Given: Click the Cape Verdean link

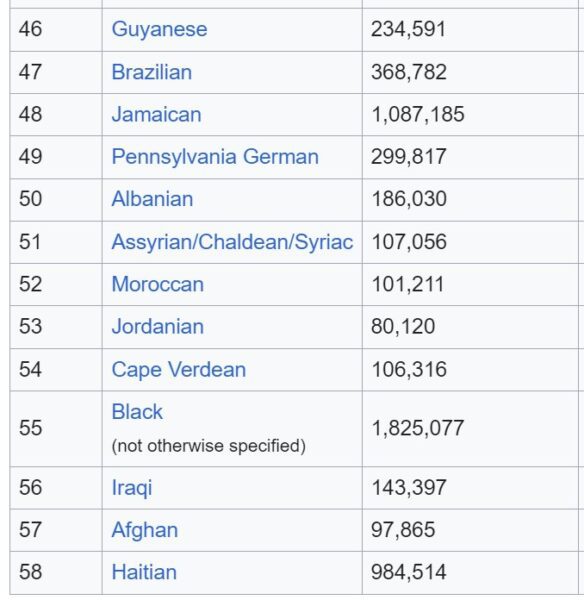Looking at the screenshot, I should (x=179, y=370).
